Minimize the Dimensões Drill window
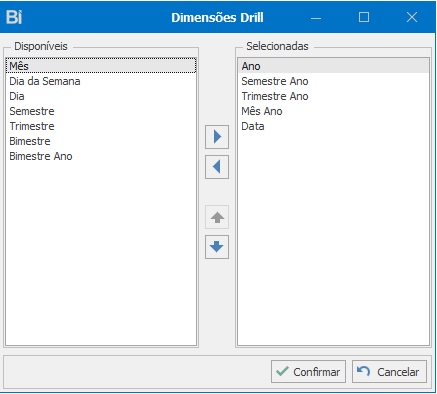Viewport: 437px width, 394px height. [316, 17]
